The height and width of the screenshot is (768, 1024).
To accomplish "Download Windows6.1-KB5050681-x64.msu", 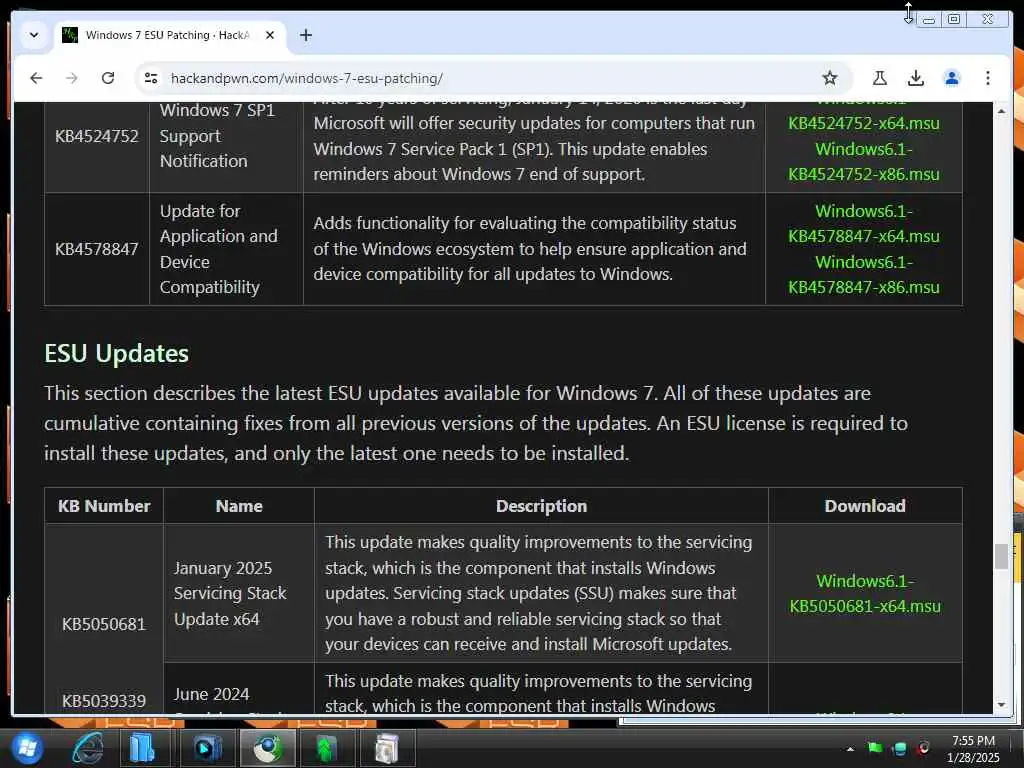I will 865,593.
